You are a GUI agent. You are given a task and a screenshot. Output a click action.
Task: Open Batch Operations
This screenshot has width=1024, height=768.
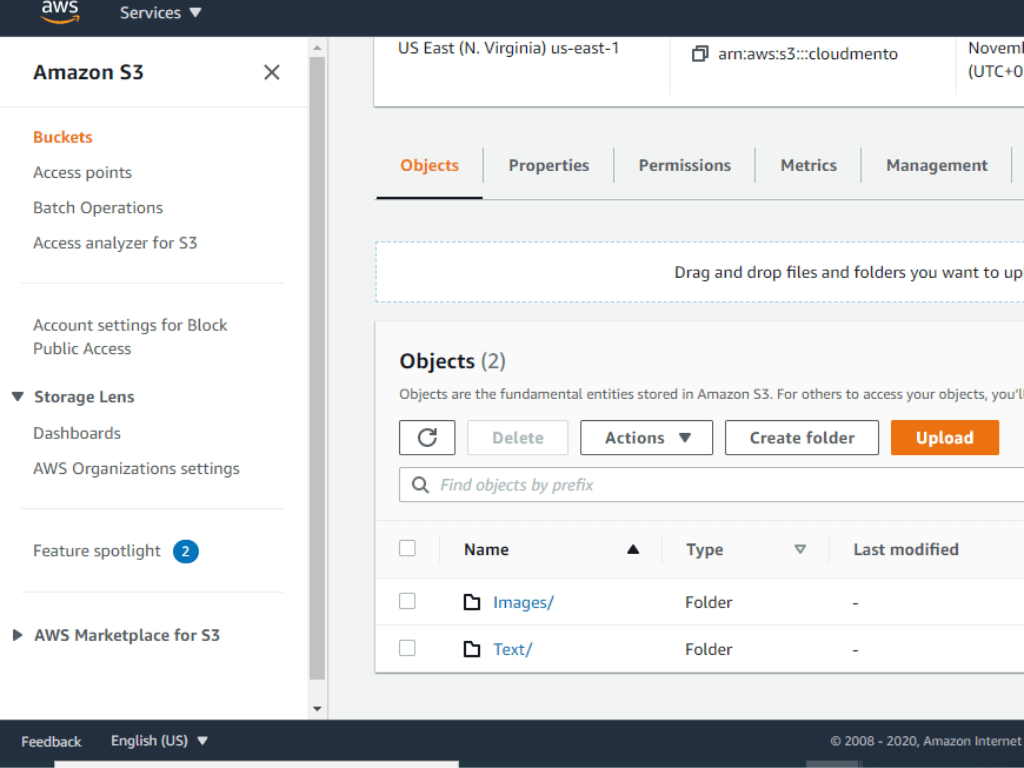(98, 208)
